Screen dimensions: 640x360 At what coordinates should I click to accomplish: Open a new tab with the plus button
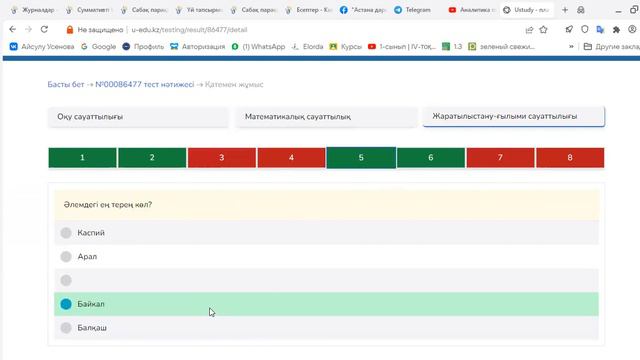pyautogui.click(x=565, y=10)
